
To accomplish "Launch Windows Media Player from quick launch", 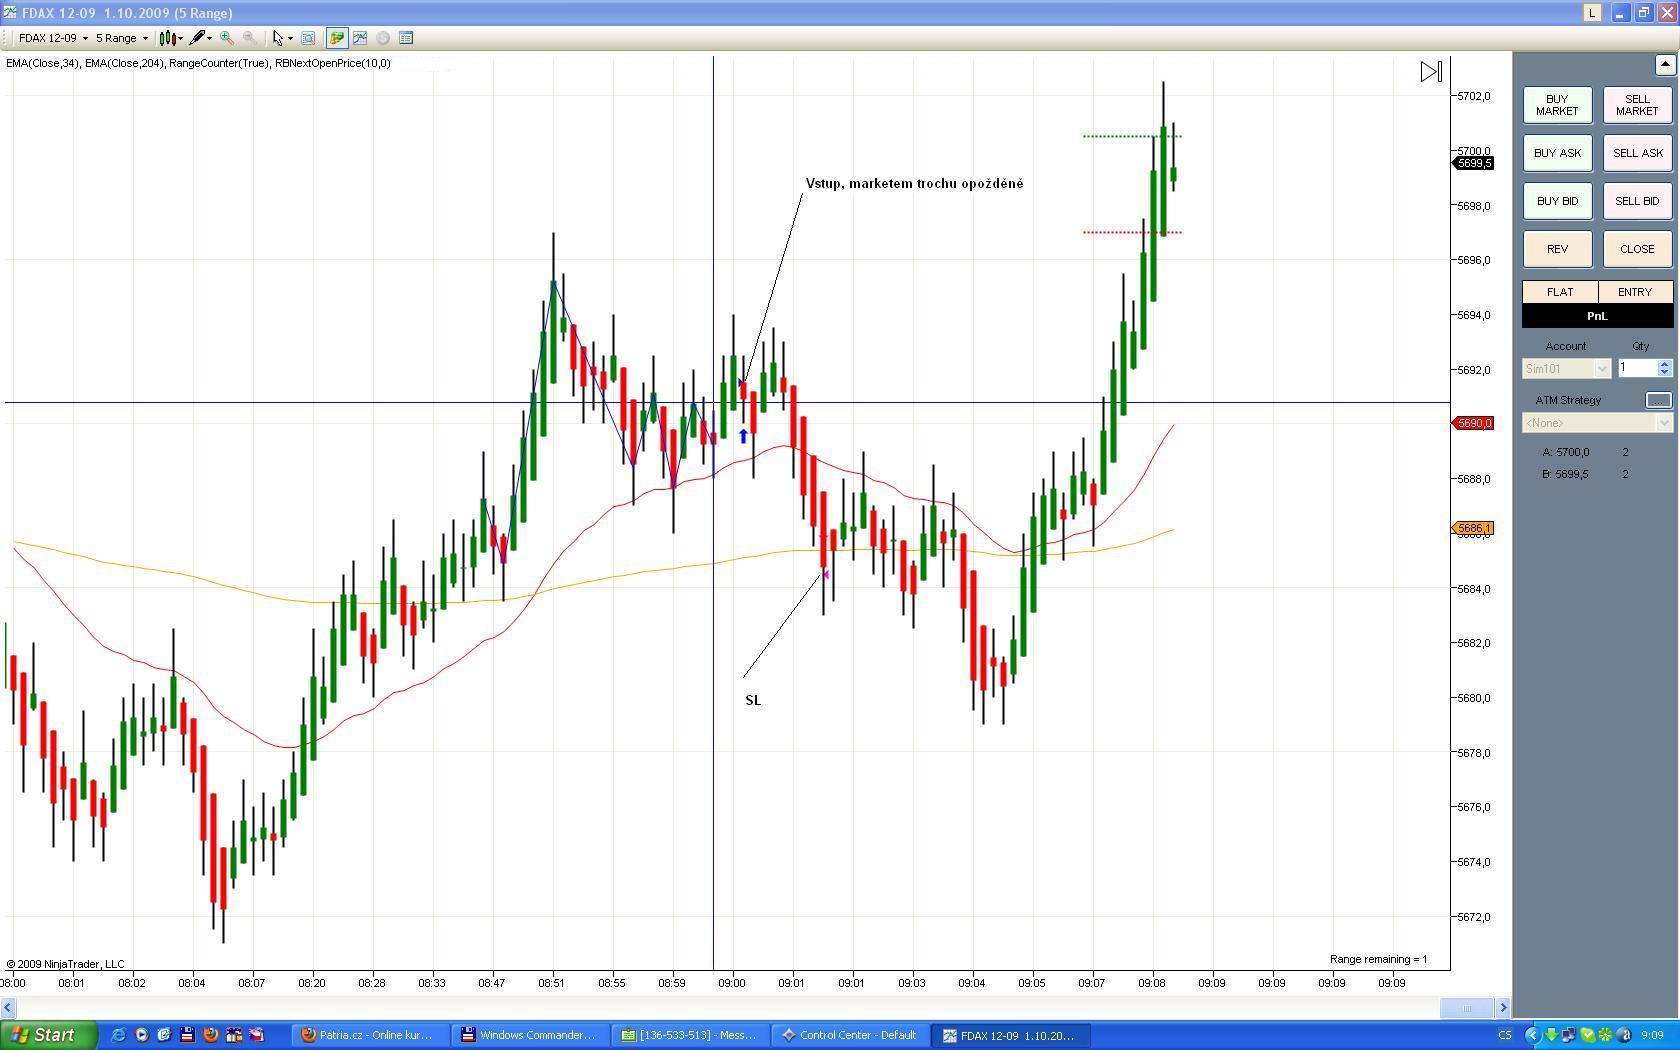I will click(x=141, y=1035).
